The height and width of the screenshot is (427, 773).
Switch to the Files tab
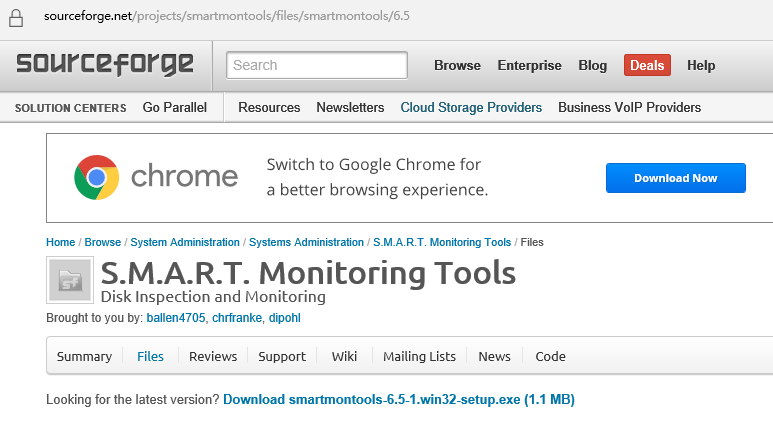click(150, 356)
